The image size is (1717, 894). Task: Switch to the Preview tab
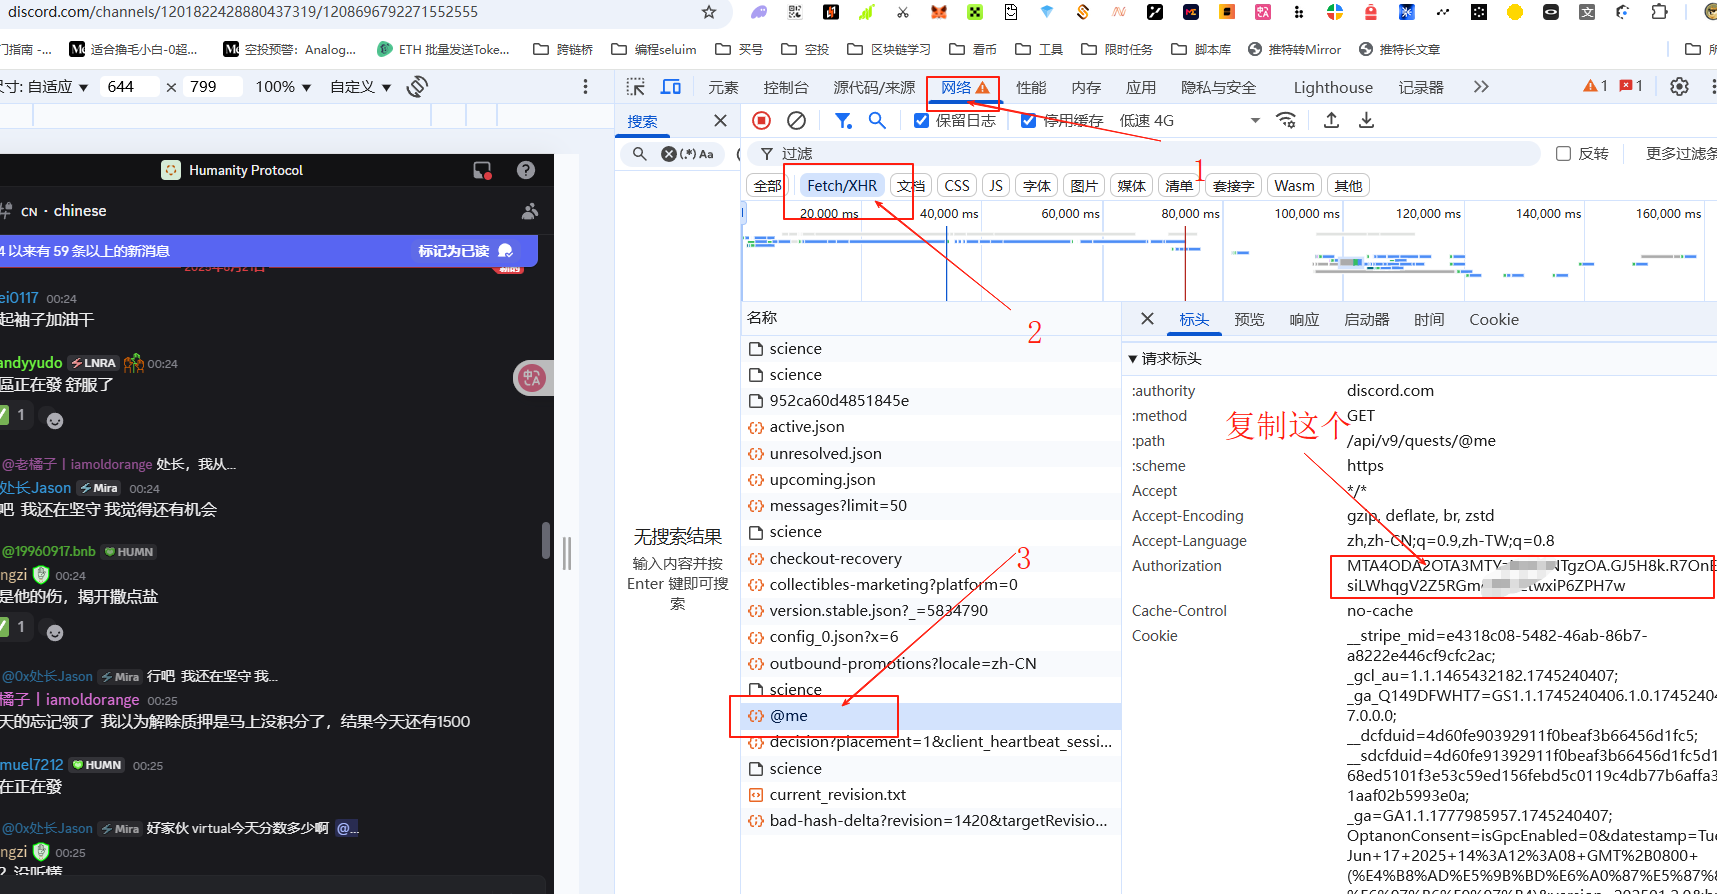pyautogui.click(x=1249, y=320)
